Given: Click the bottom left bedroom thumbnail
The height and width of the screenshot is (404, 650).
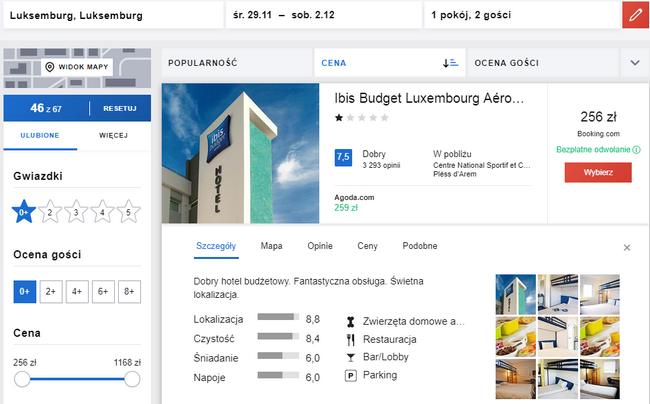Looking at the screenshot, I should 516,379.
